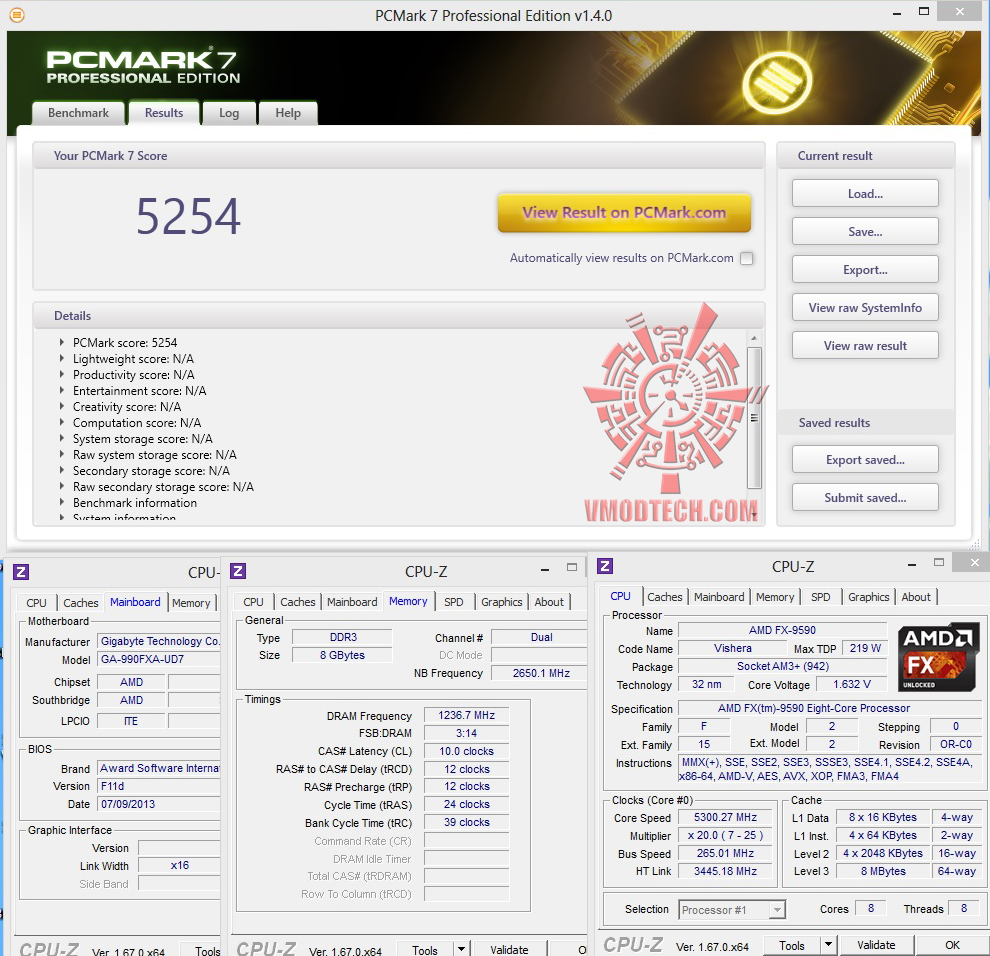Click the Core Speed 5300.27 MHz field
Image resolution: width=990 pixels, height=956 pixels.
pos(725,817)
